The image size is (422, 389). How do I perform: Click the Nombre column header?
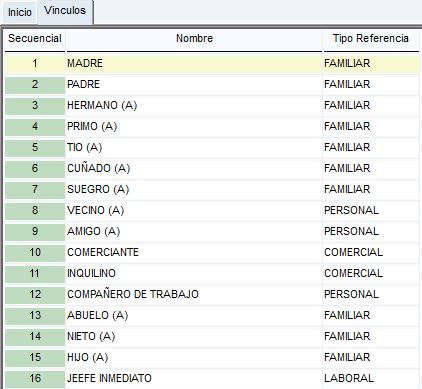pyautogui.click(x=194, y=39)
